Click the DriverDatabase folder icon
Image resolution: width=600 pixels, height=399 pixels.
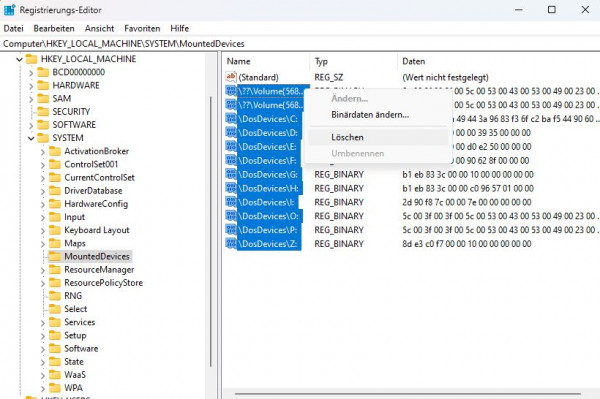pos(55,191)
